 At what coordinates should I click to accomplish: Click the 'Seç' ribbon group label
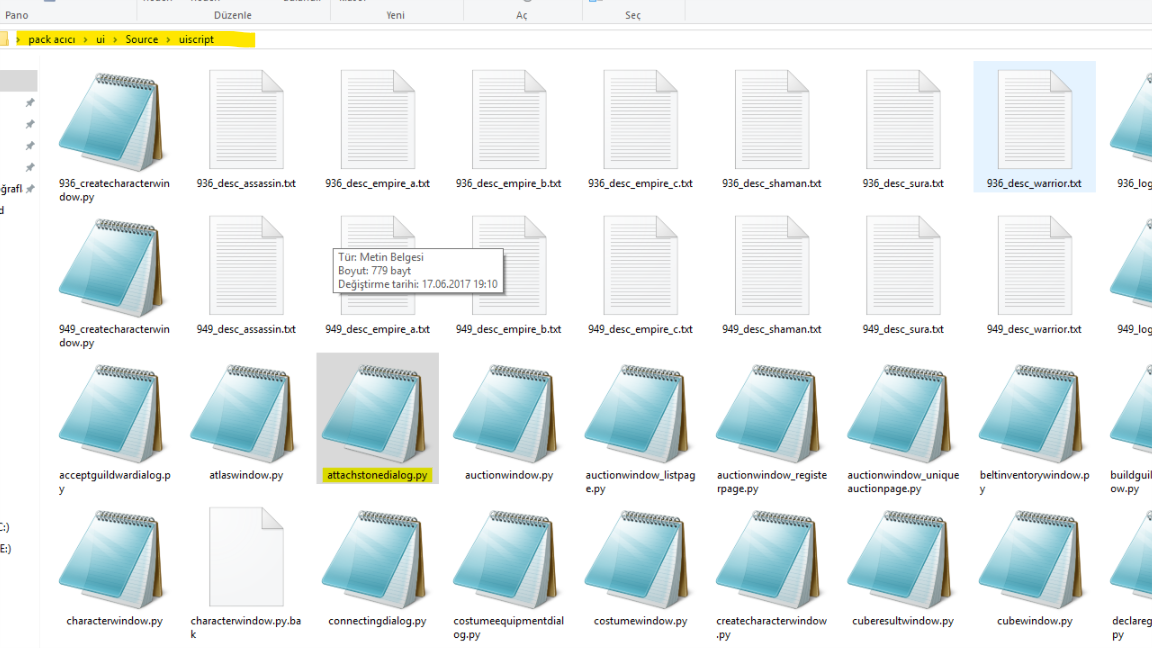coord(633,15)
